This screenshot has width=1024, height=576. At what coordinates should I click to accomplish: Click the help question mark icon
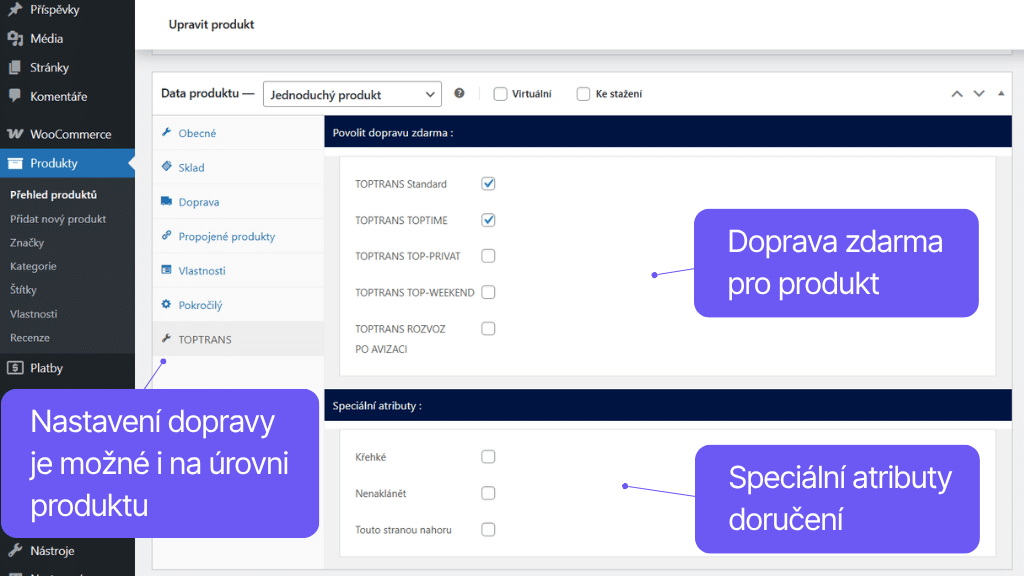459,92
